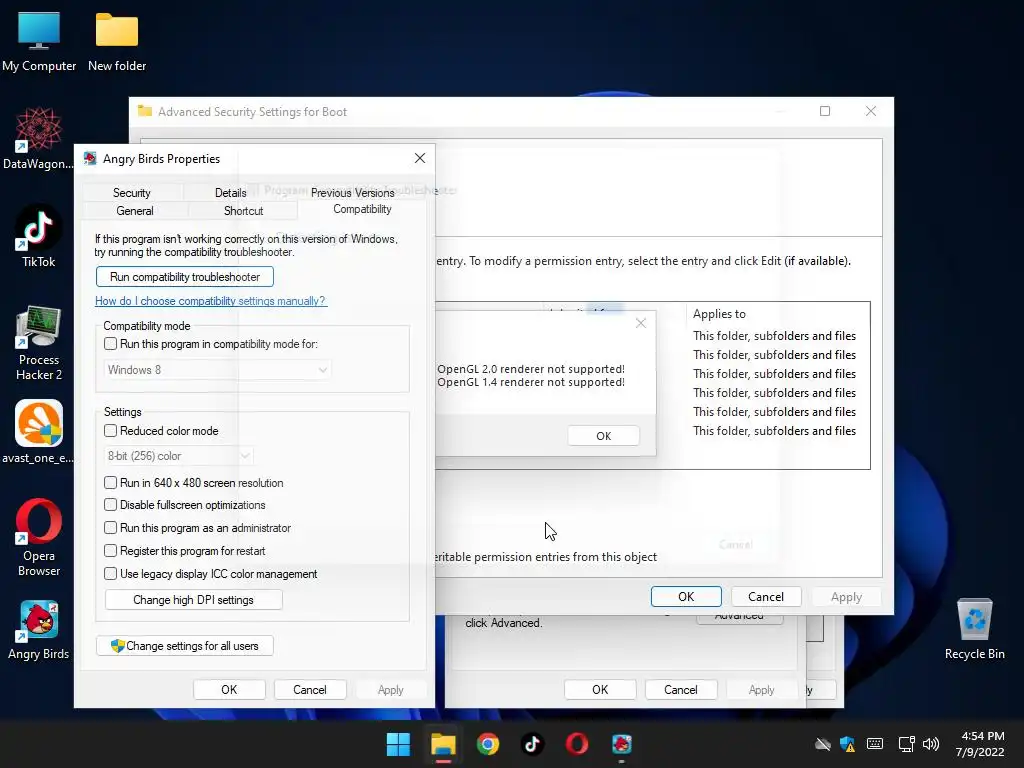Select first 'This folder, subfolders and files' entry
This screenshot has height=768, width=1024.
click(x=775, y=336)
